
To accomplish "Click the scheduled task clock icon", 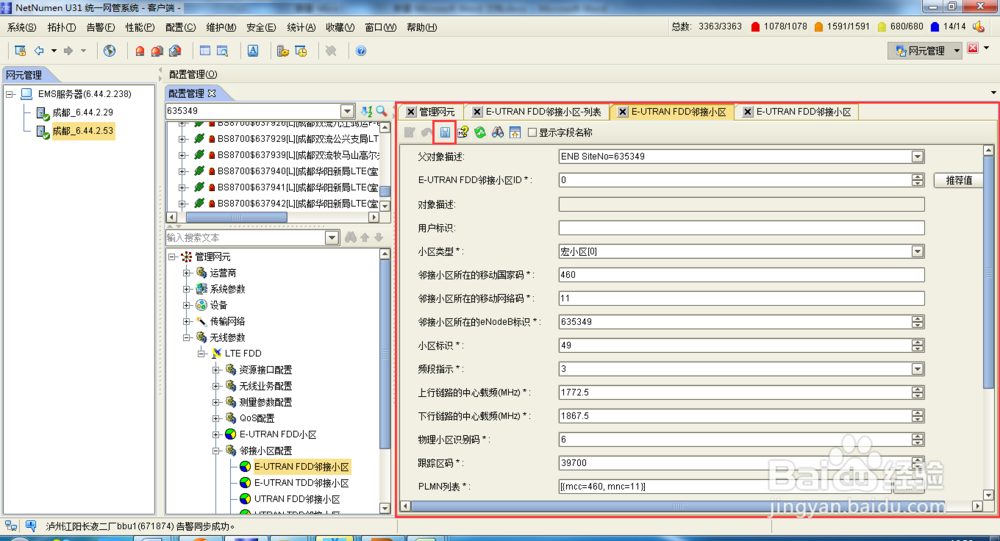I will [301, 51].
